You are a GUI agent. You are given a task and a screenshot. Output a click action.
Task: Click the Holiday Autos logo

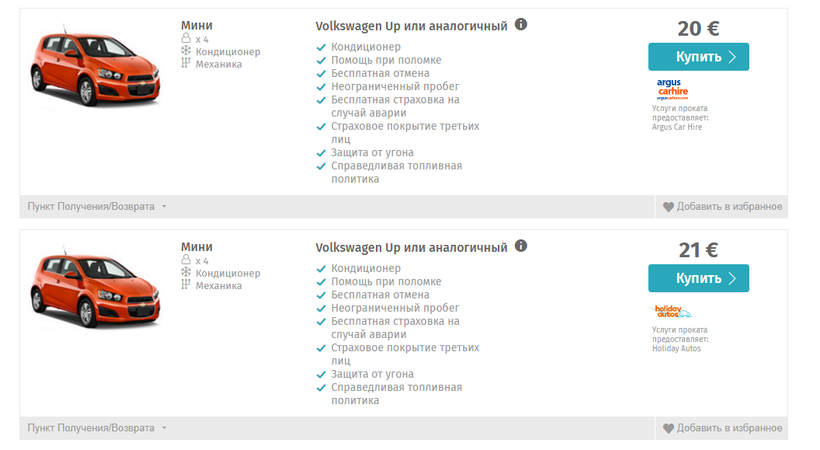673,311
